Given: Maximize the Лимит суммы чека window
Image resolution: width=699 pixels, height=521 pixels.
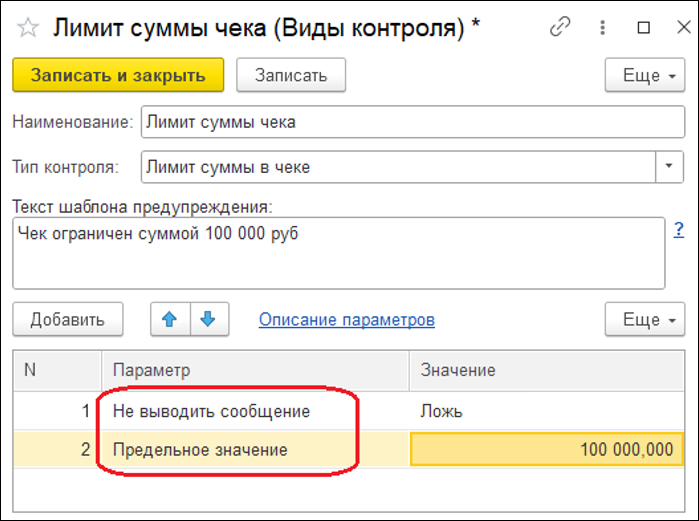Looking at the screenshot, I should coord(643,28).
